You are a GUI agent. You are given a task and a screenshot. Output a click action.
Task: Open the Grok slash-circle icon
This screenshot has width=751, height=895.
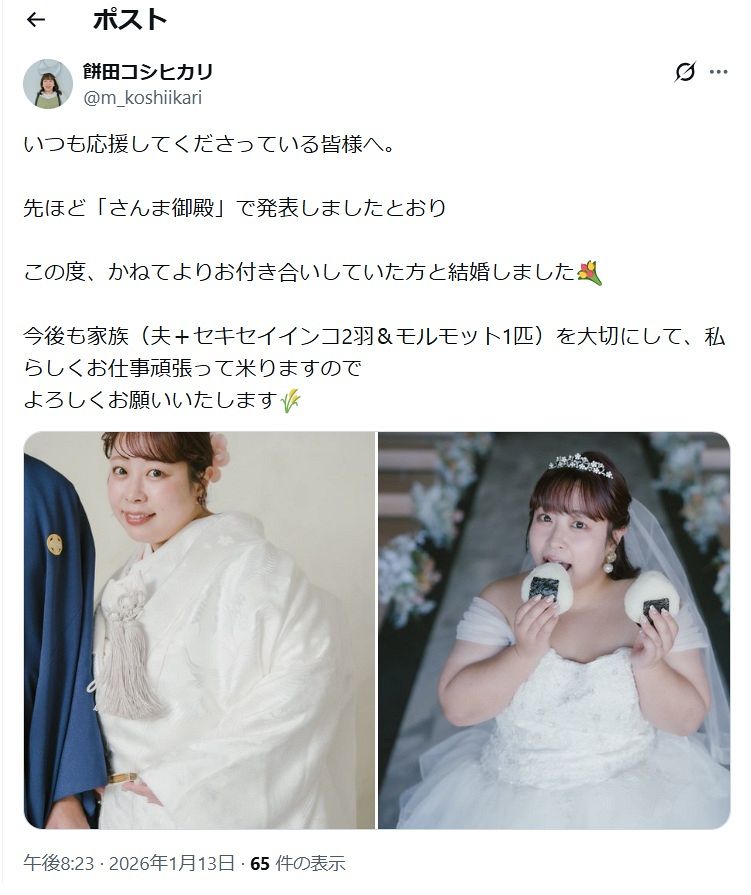(685, 72)
